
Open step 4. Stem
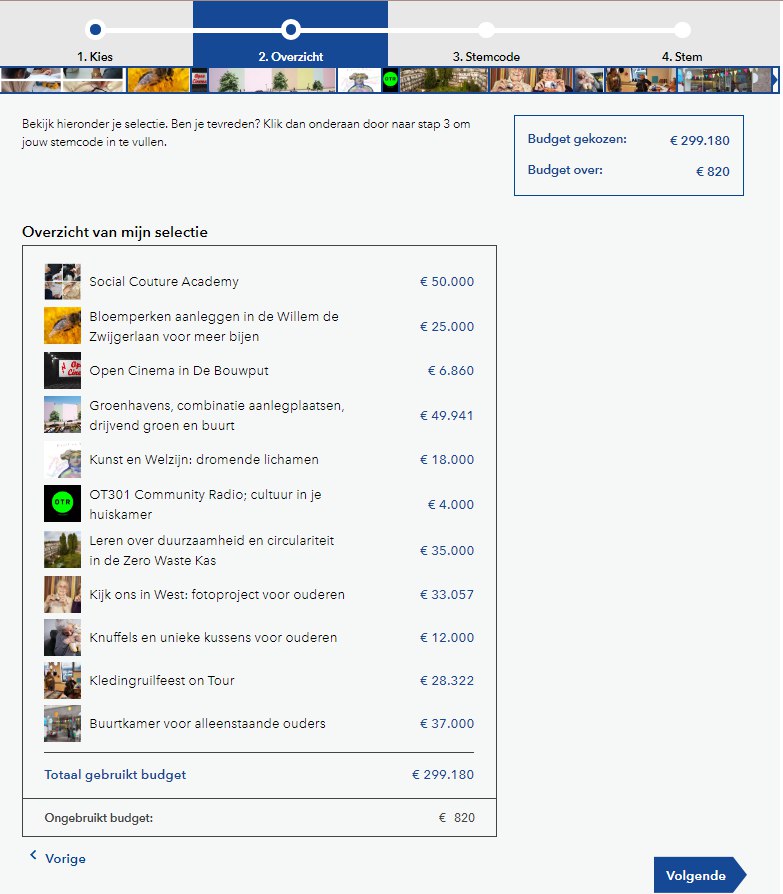(681, 56)
